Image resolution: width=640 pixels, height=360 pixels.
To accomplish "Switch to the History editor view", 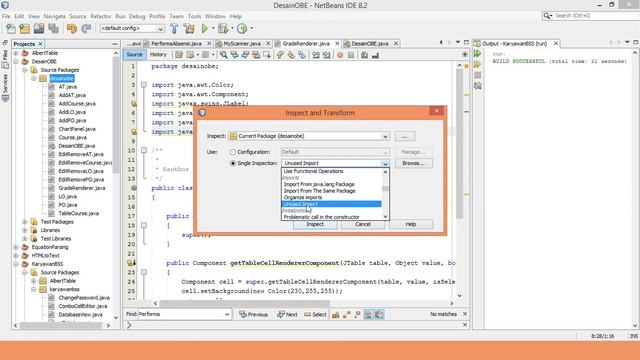I will (x=158, y=54).
